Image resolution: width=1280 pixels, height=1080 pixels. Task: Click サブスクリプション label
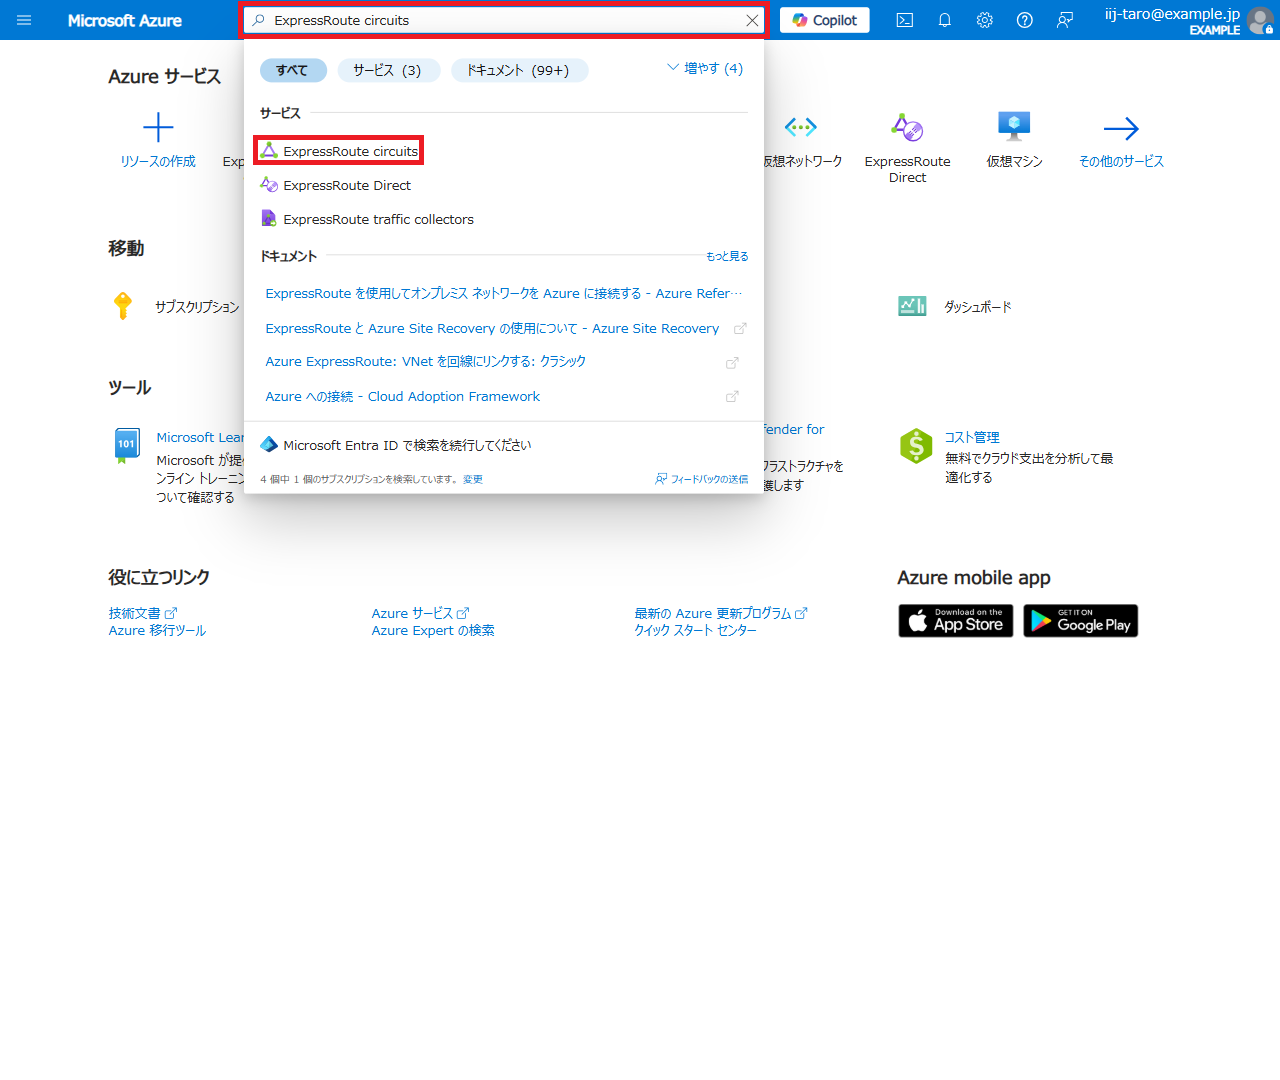[x=197, y=307]
